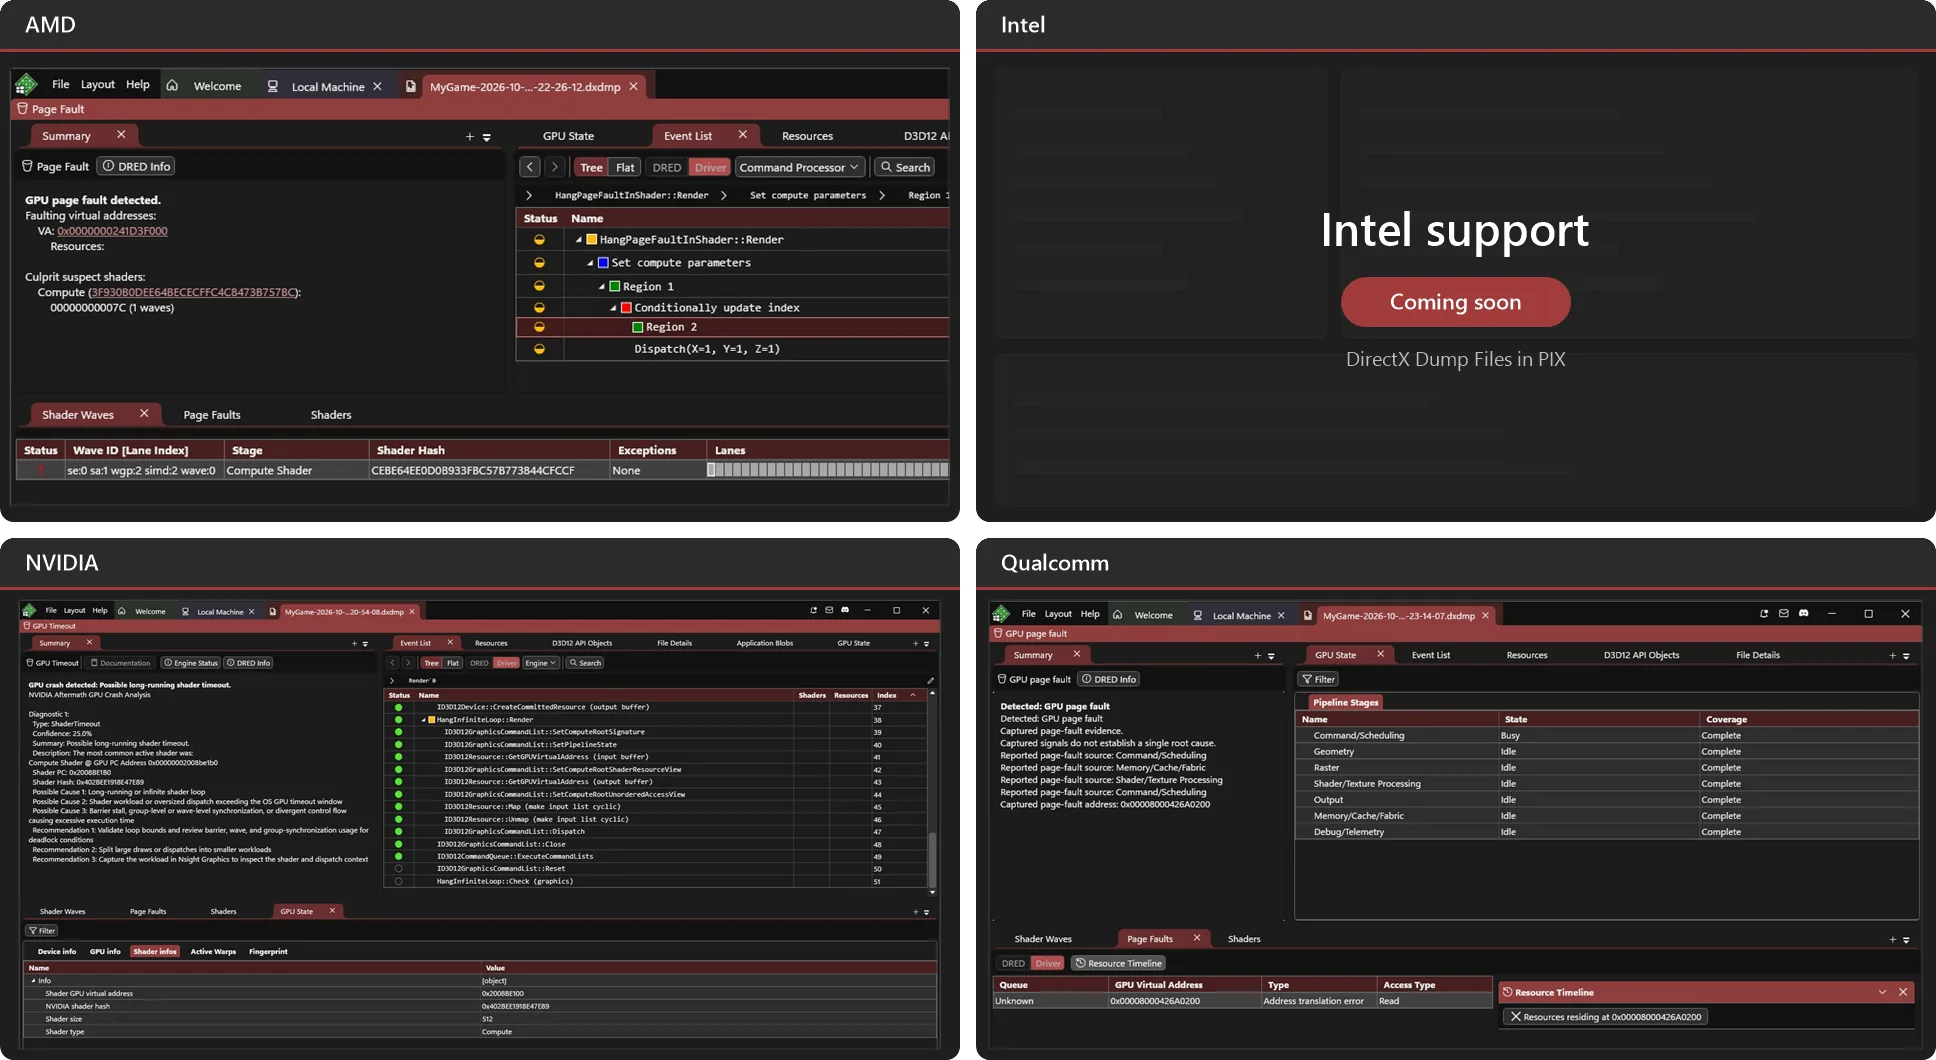Viewport: 1936px width, 1060px height.
Task: Click the Lanes bar for the shader wave
Action: point(827,470)
